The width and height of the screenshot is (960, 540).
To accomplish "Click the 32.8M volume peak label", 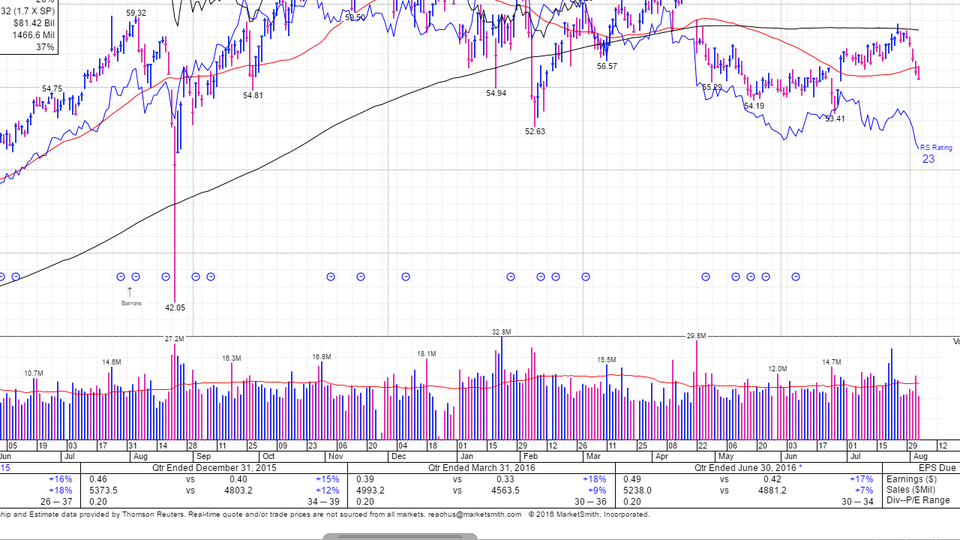I will tap(501, 332).
